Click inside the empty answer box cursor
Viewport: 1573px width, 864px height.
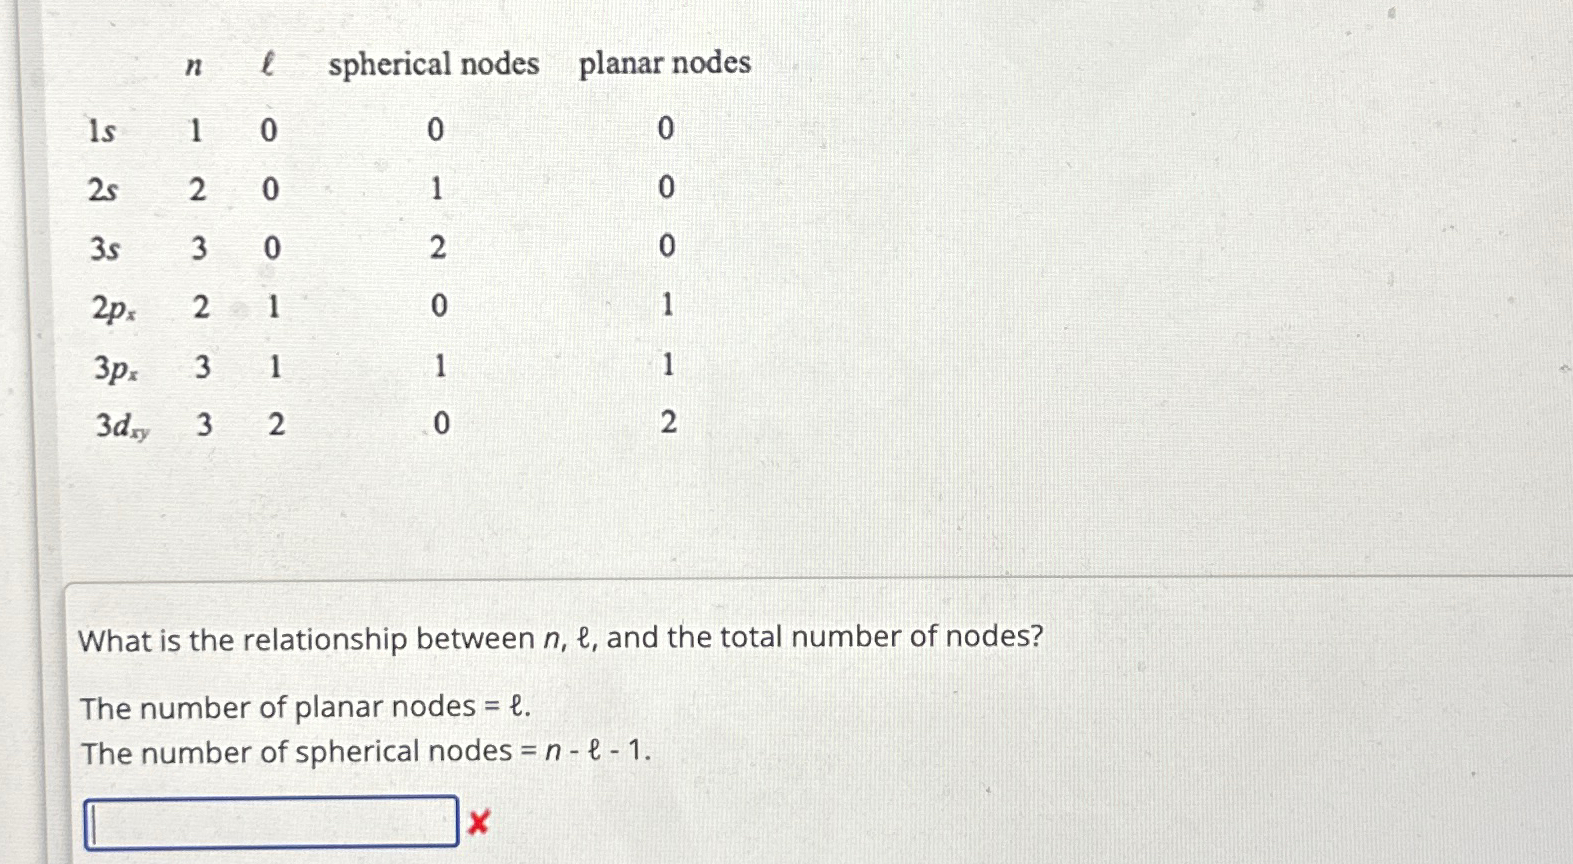[97, 820]
